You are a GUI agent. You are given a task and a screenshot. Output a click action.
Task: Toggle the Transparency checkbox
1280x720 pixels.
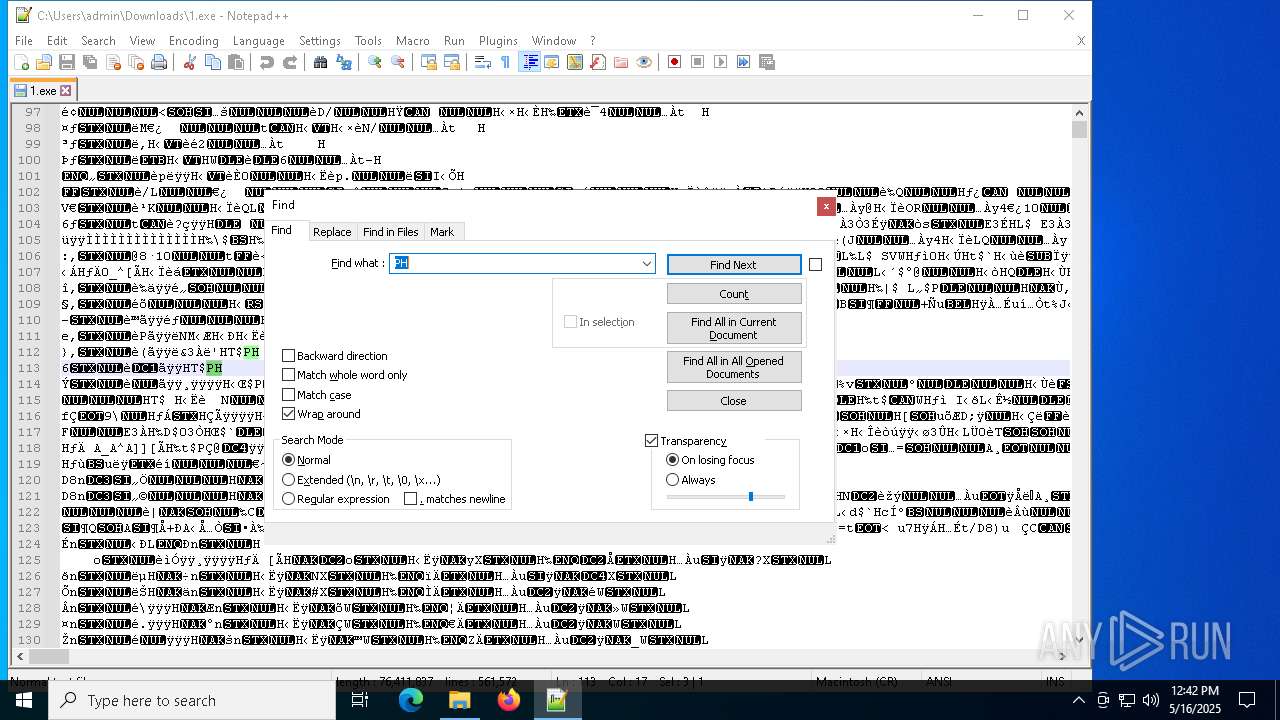tap(652, 441)
